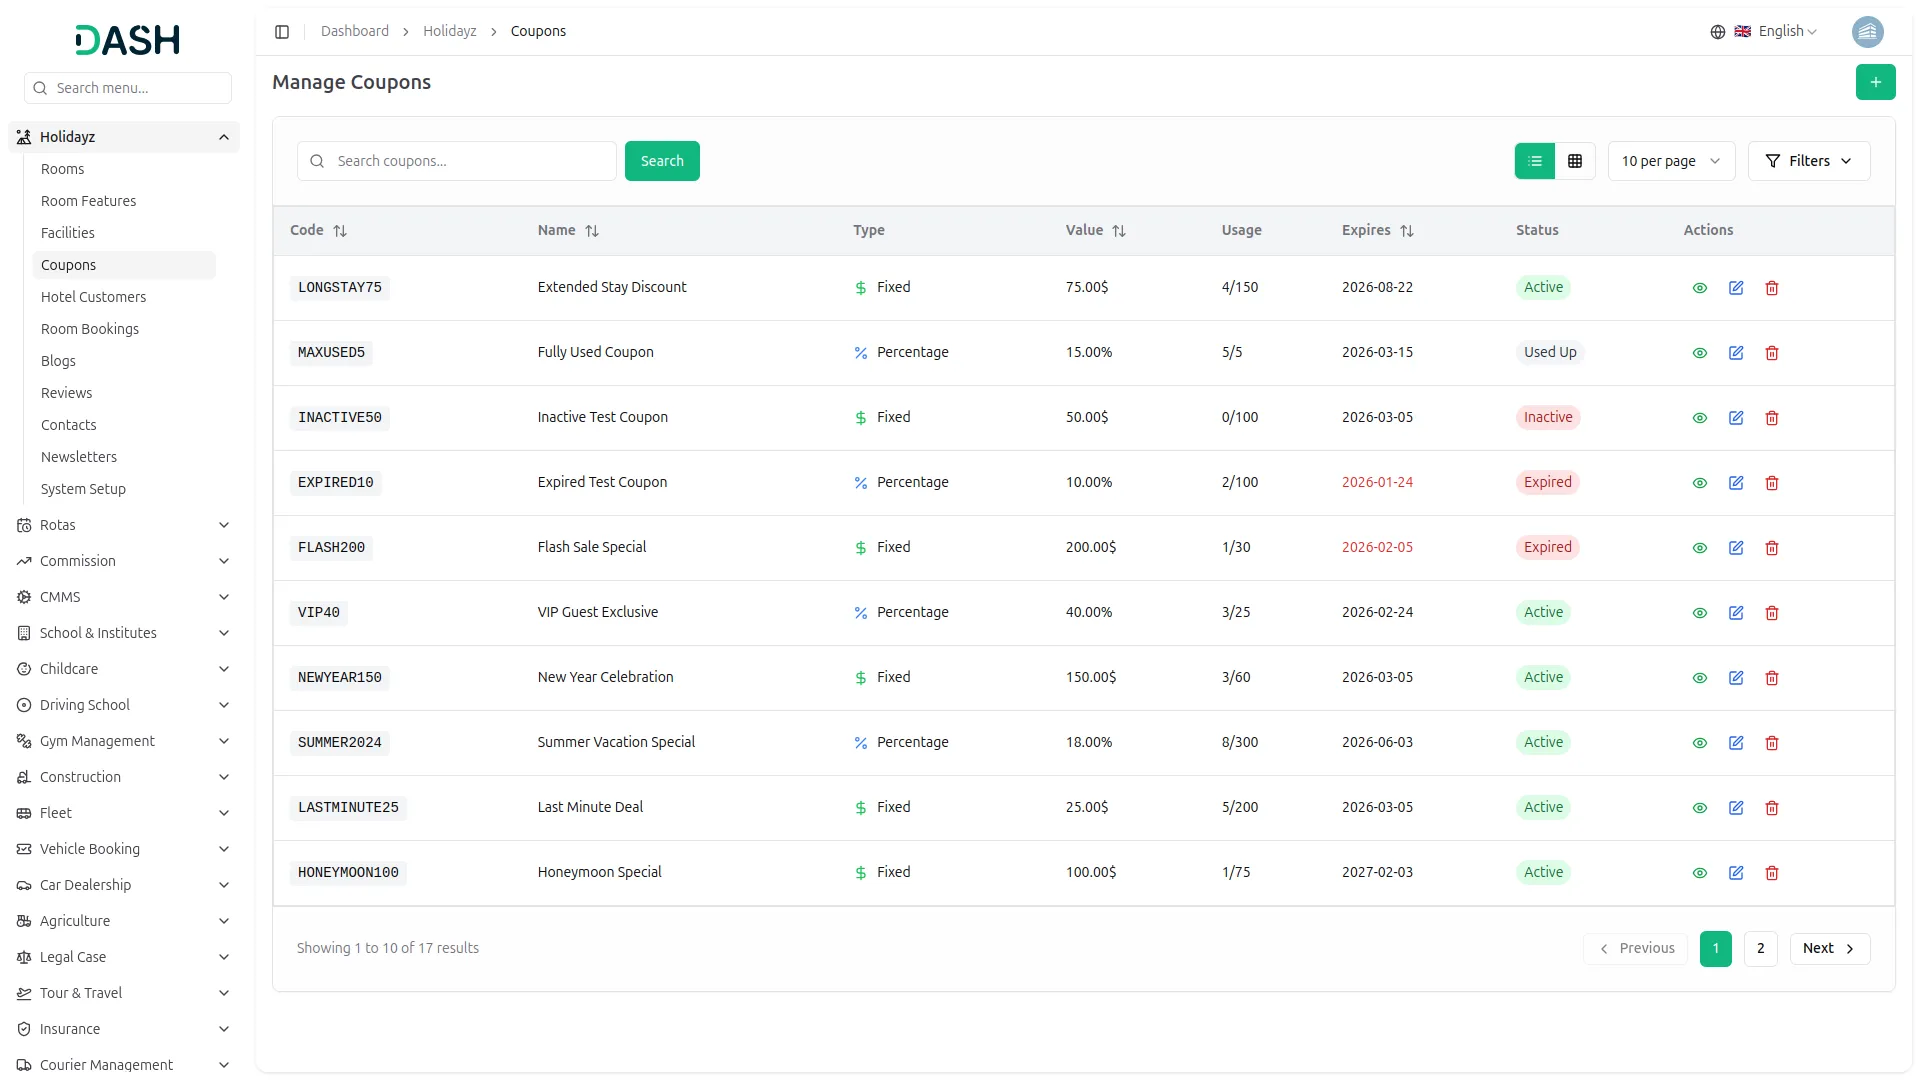Edit the LONGSTAY75 coupon
1920x1080 pixels.
click(x=1736, y=288)
